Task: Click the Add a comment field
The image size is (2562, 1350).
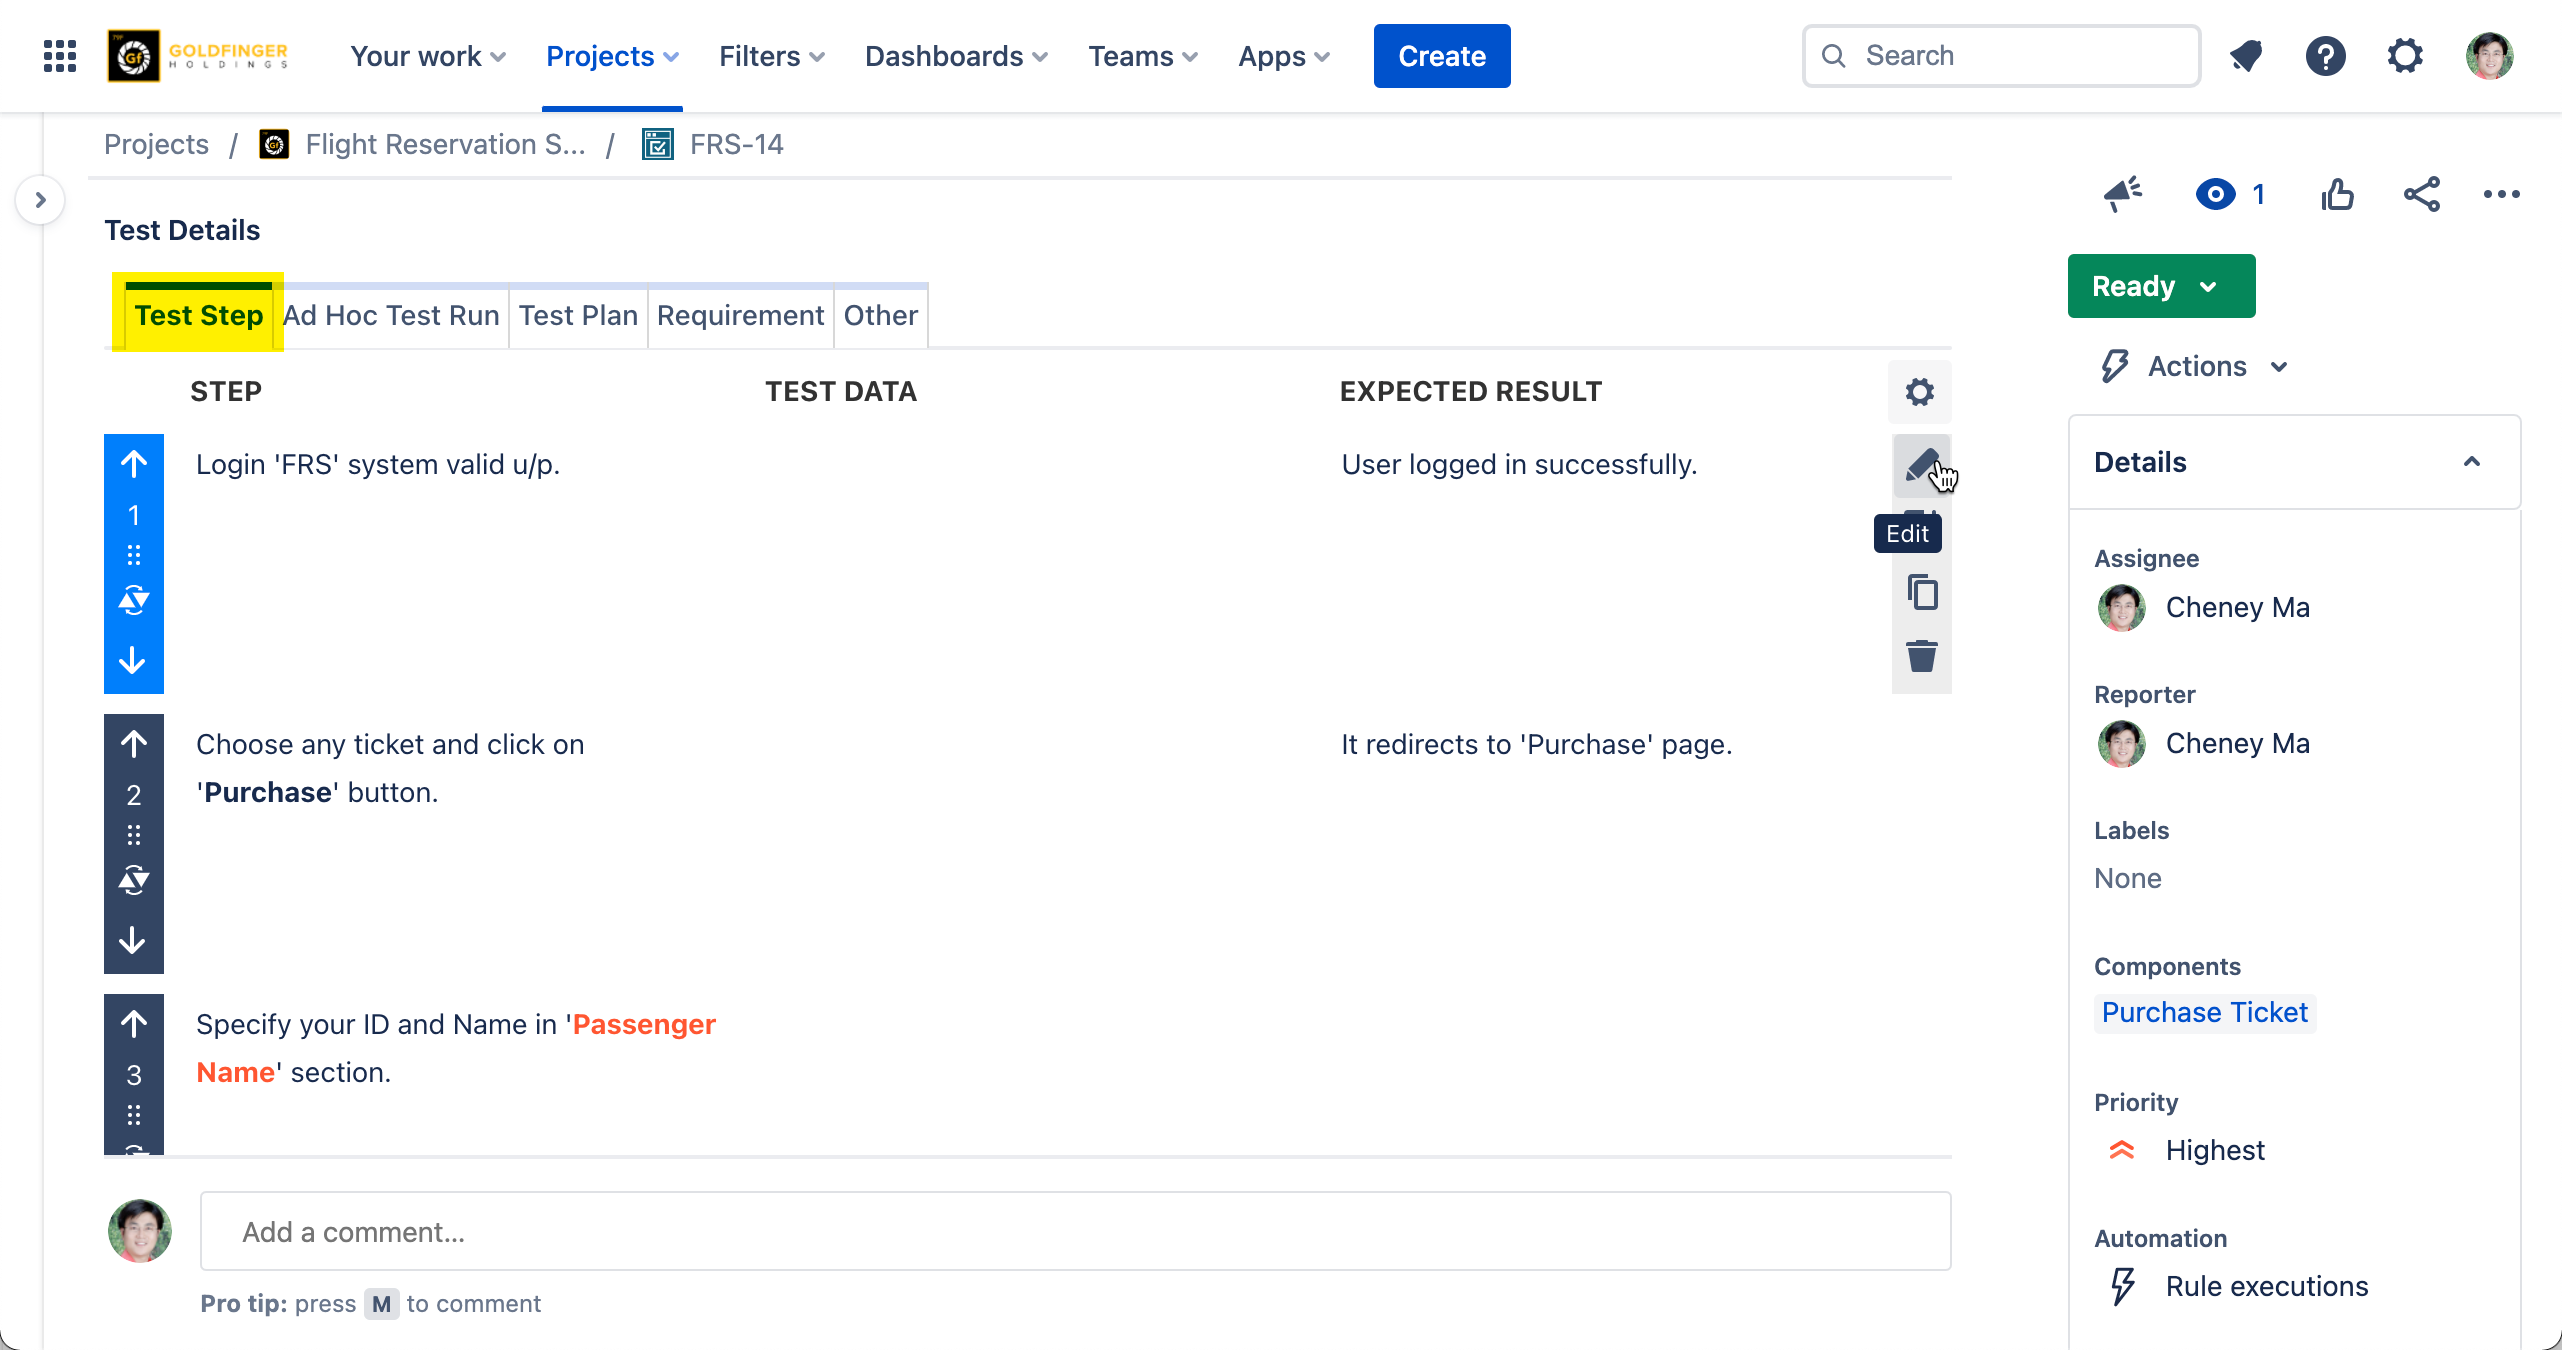Action: click(1075, 1232)
